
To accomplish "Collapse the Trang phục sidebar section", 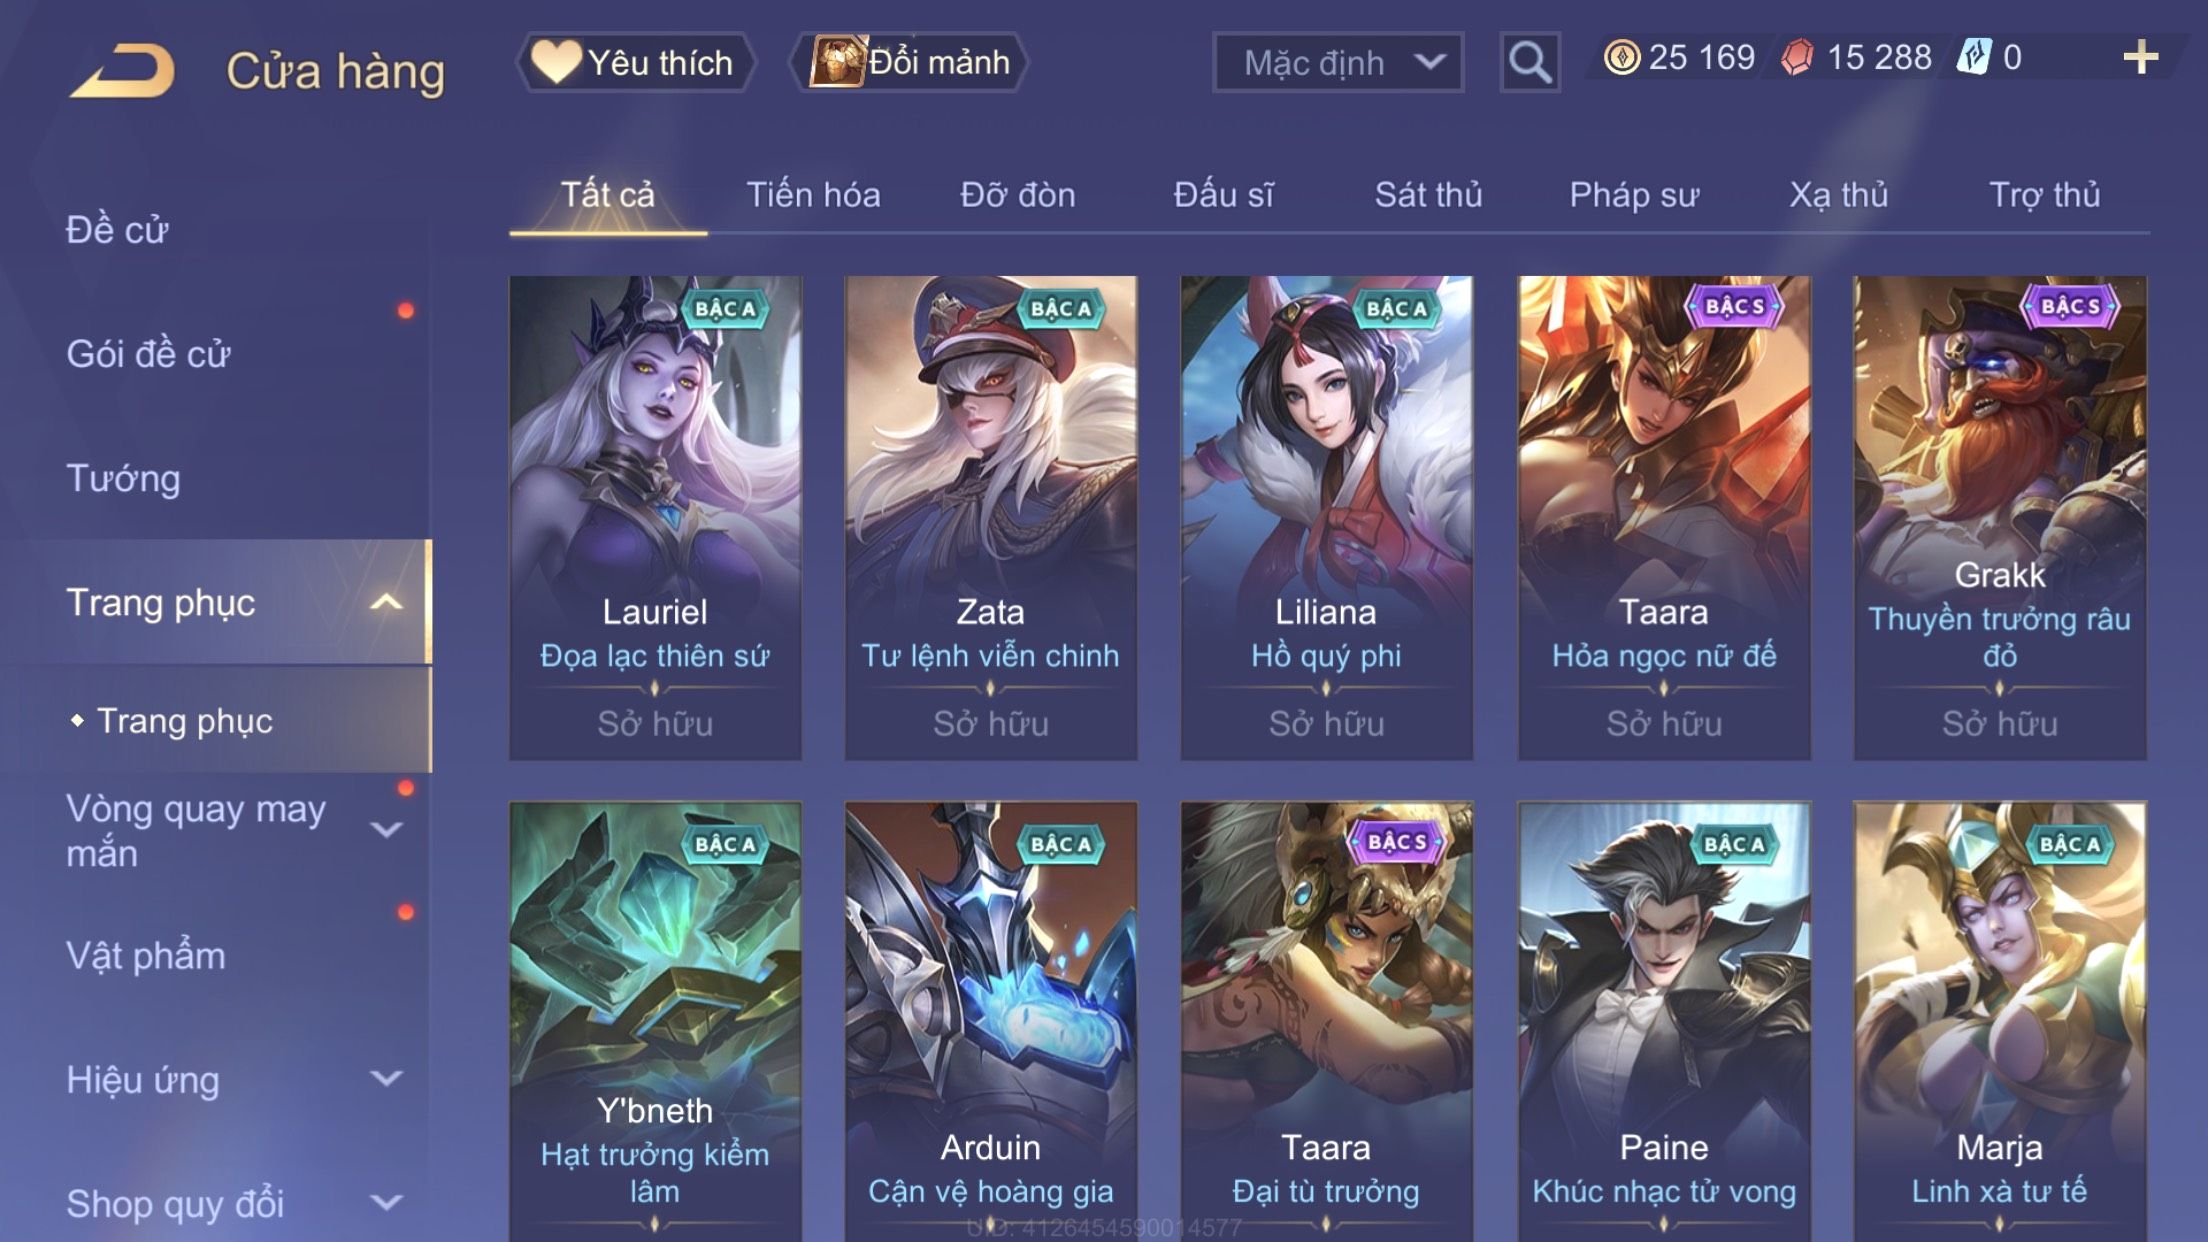I will 386,602.
